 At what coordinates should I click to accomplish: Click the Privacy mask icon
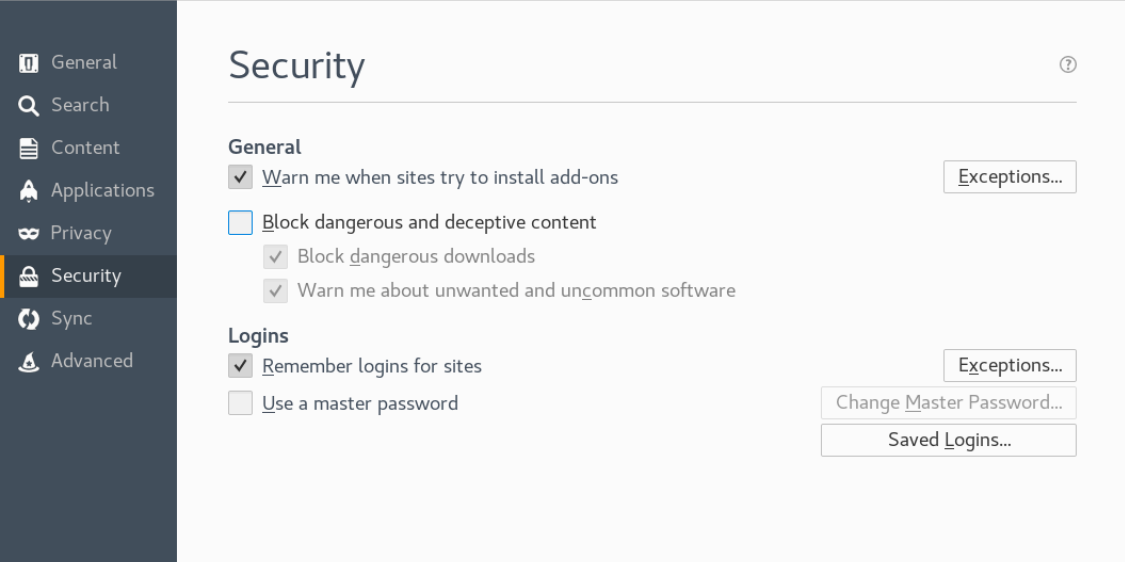[28, 234]
